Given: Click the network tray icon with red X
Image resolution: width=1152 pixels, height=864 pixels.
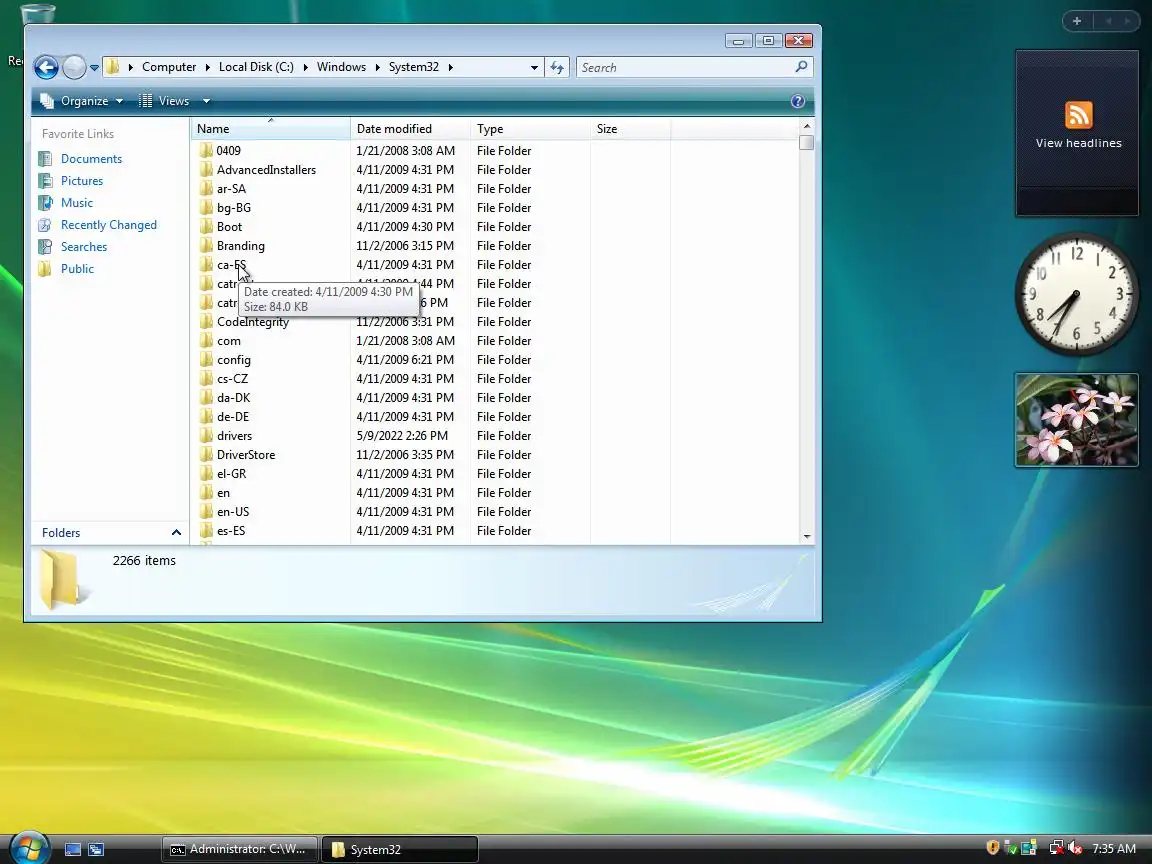Looking at the screenshot, I should [1056, 848].
